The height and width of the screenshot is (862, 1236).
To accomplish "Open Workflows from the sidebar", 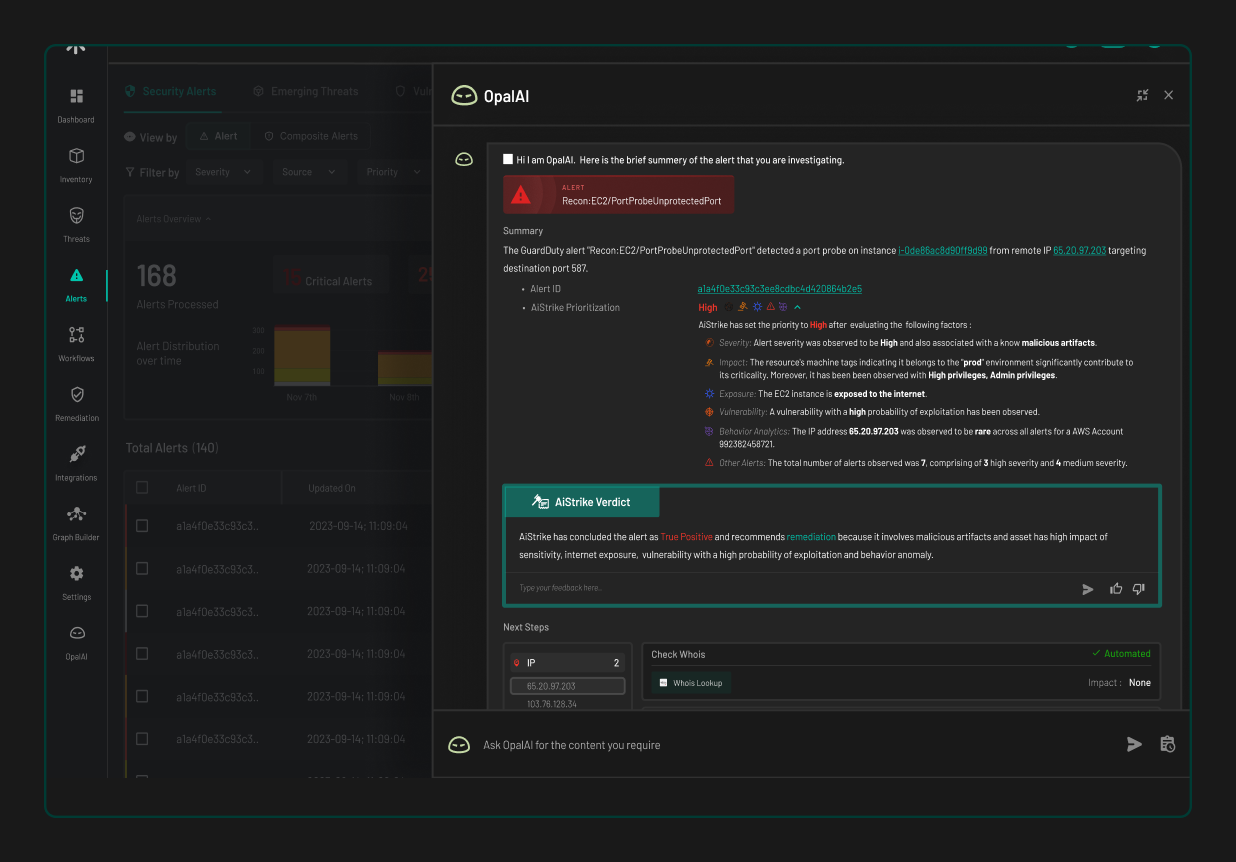I will pyautogui.click(x=76, y=335).
